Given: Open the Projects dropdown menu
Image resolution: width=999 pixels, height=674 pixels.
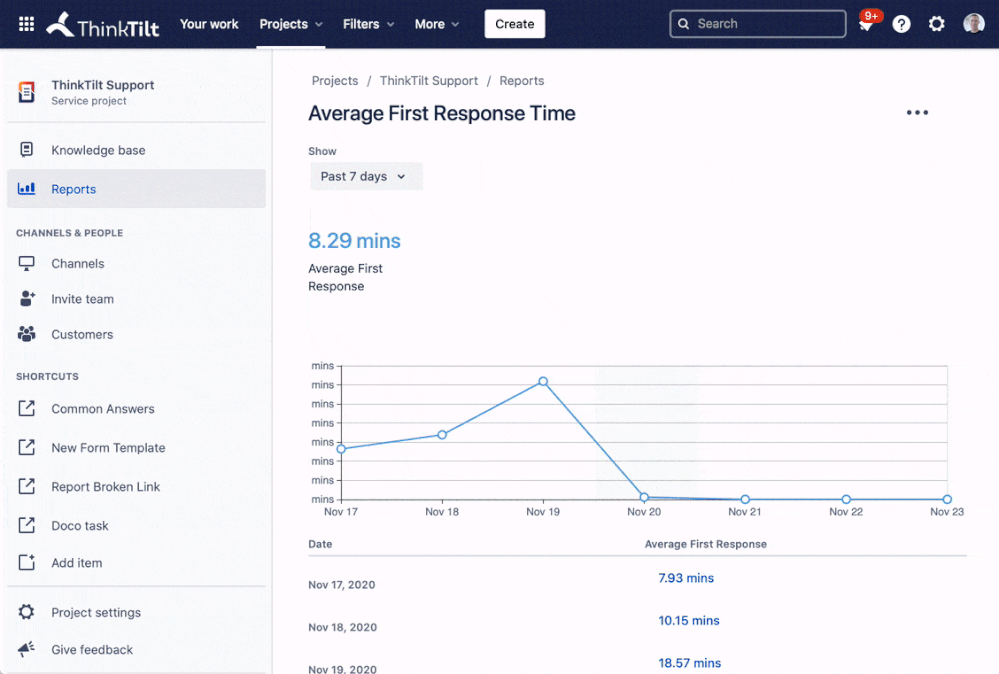Looking at the screenshot, I should pos(291,24).
